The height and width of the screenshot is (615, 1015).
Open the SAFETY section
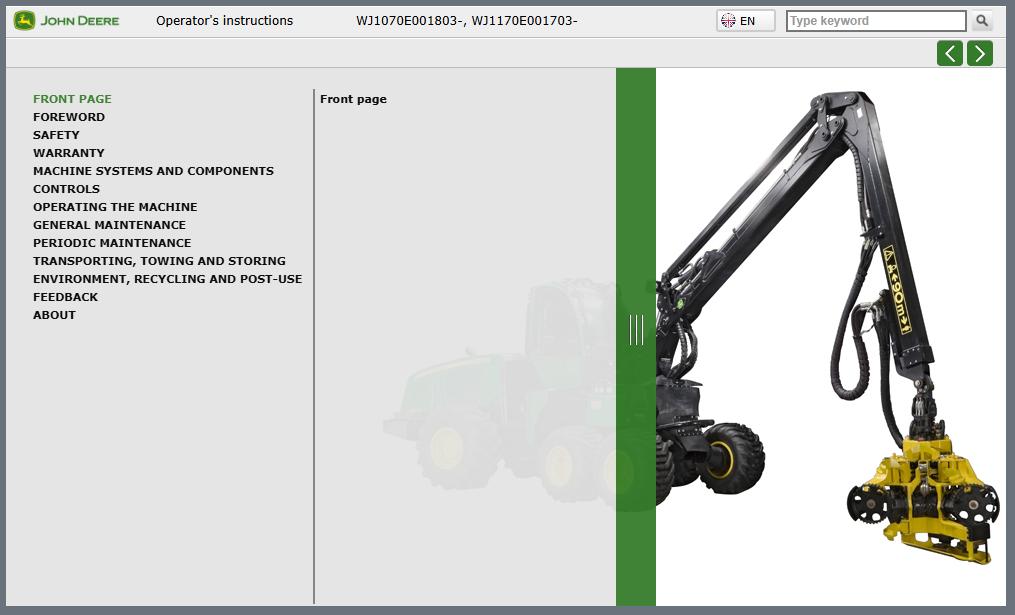point(56,135)
